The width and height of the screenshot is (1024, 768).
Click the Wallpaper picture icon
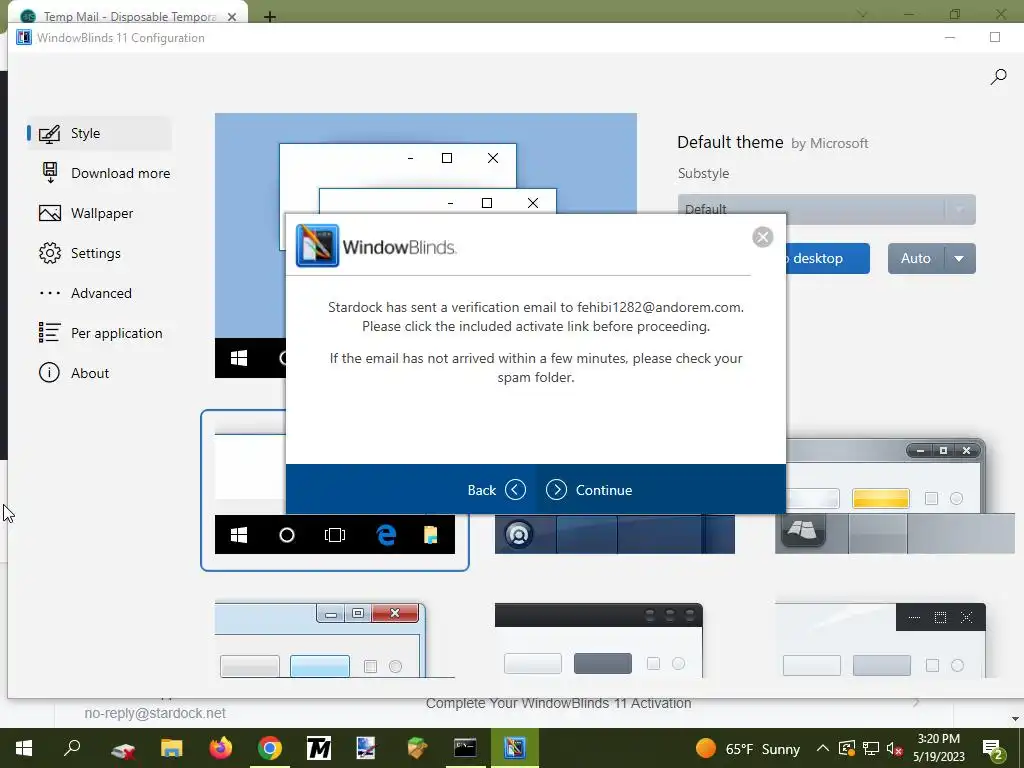50,214
